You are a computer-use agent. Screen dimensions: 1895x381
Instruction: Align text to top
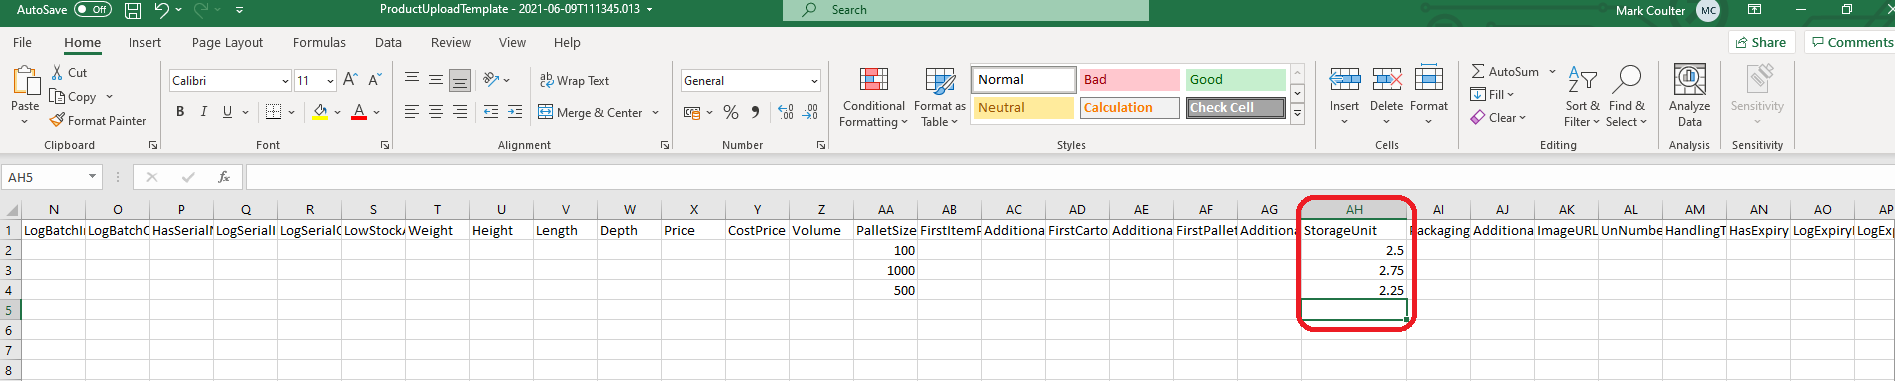pyautogui.click(x=412, y=80)
